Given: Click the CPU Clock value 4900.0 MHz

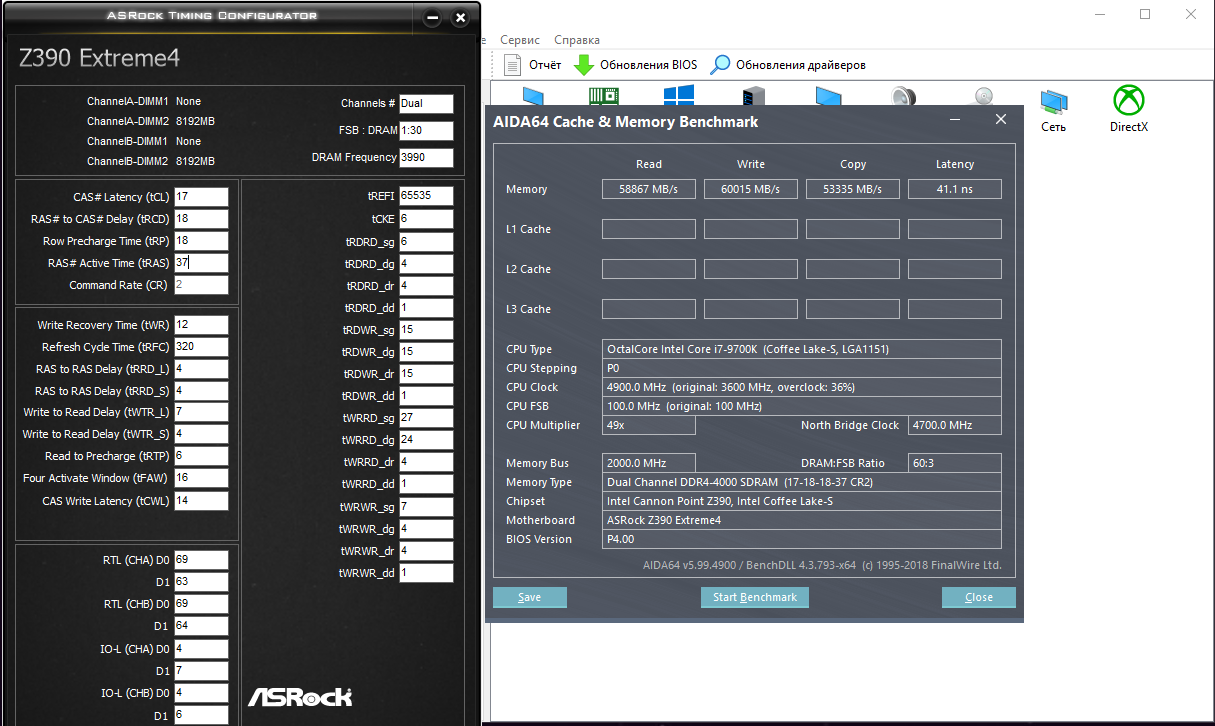Looking at the screenshot, I should click(x=803, y=387).
